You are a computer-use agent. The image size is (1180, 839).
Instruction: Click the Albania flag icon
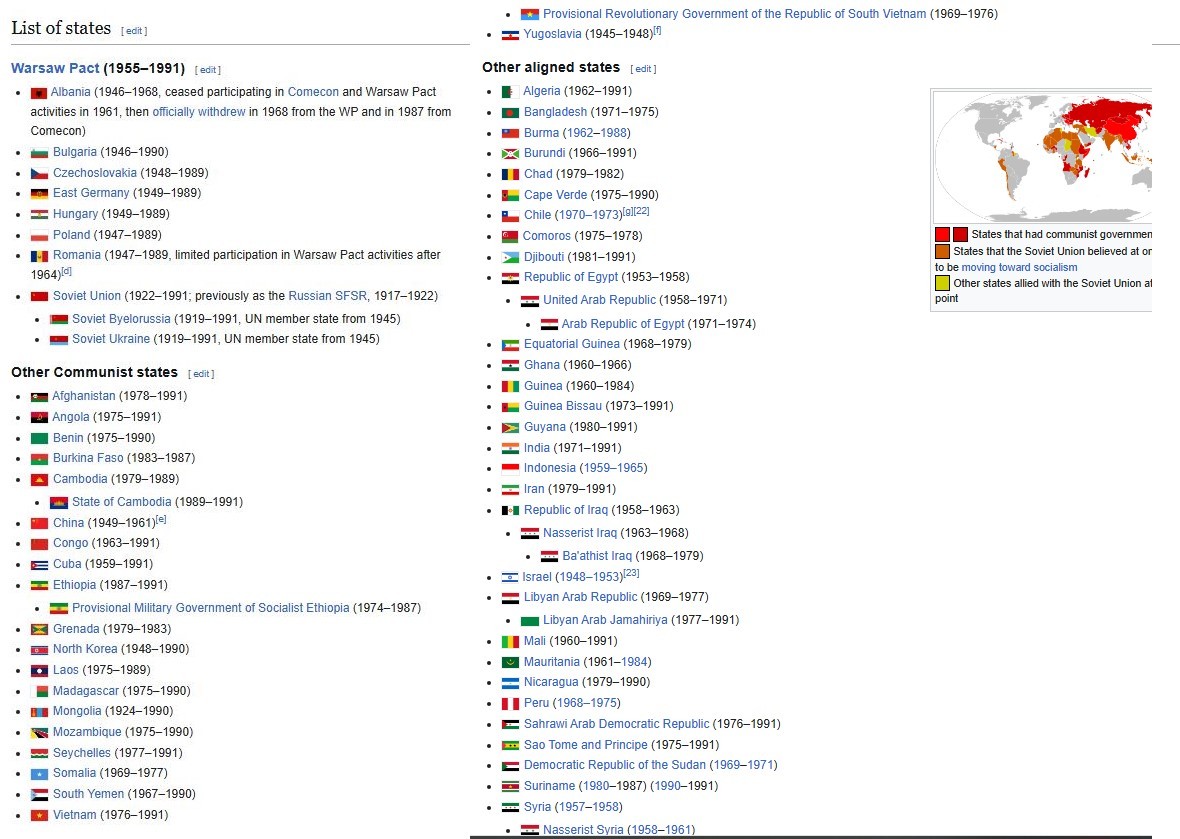(38, 93)
